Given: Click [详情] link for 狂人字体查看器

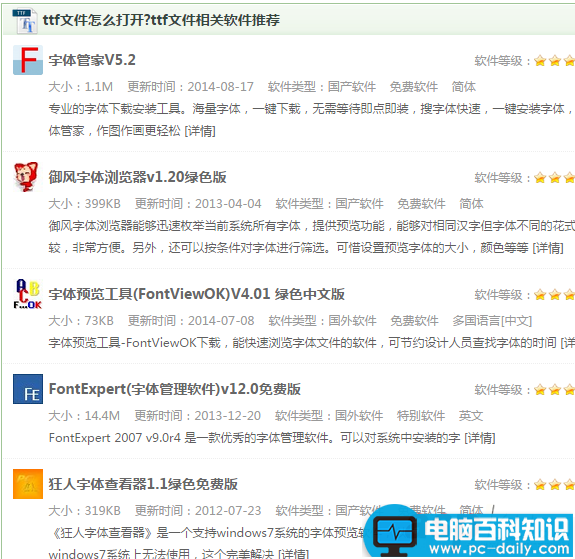Looking at the screenshot, I should [x=294, y=553].
